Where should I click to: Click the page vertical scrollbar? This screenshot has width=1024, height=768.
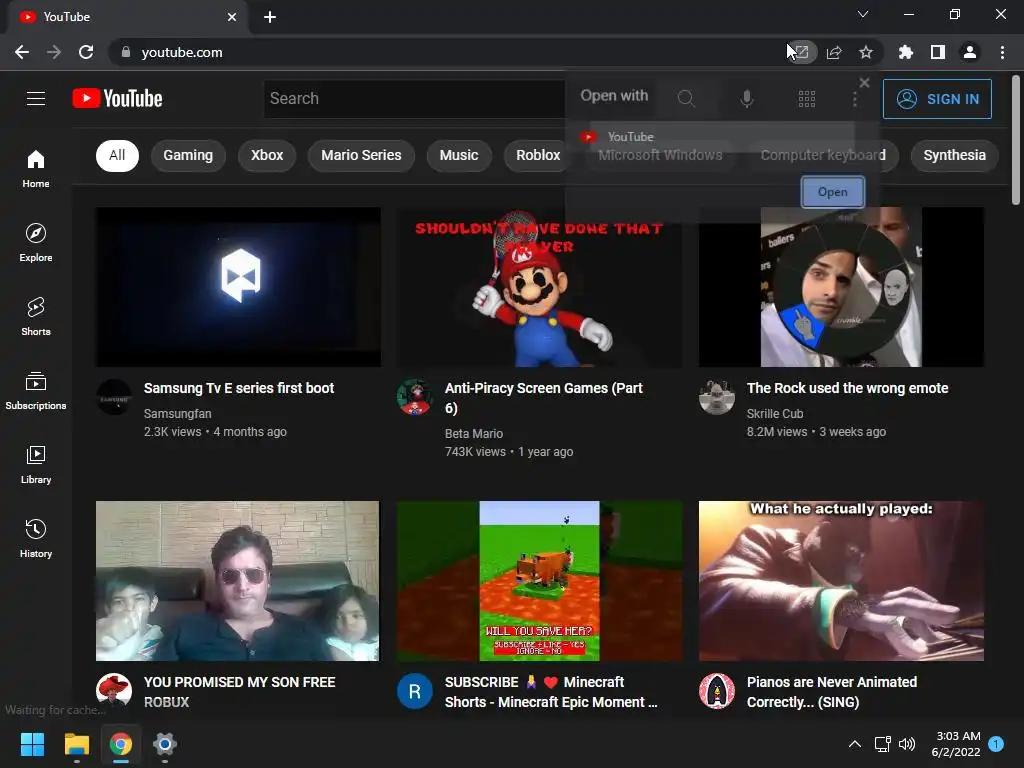click(x=1016, y=141)
